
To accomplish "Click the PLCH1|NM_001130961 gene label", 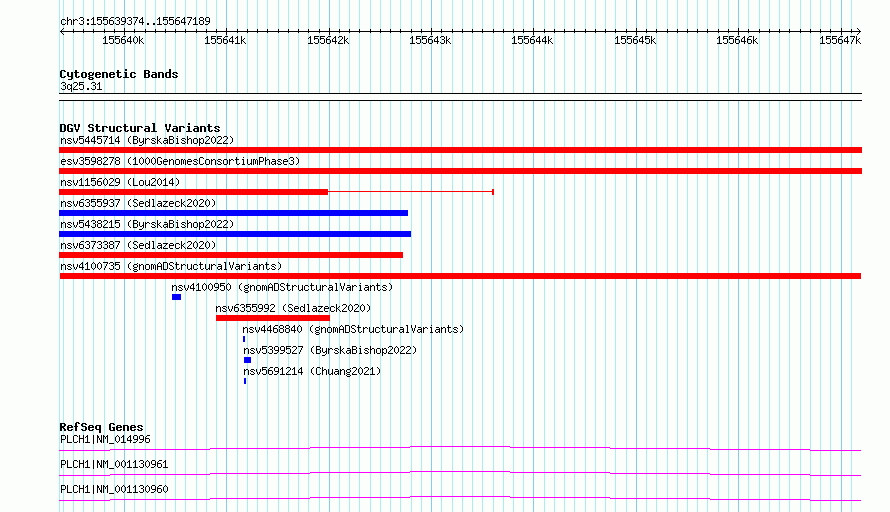I will tap(114, 464).
